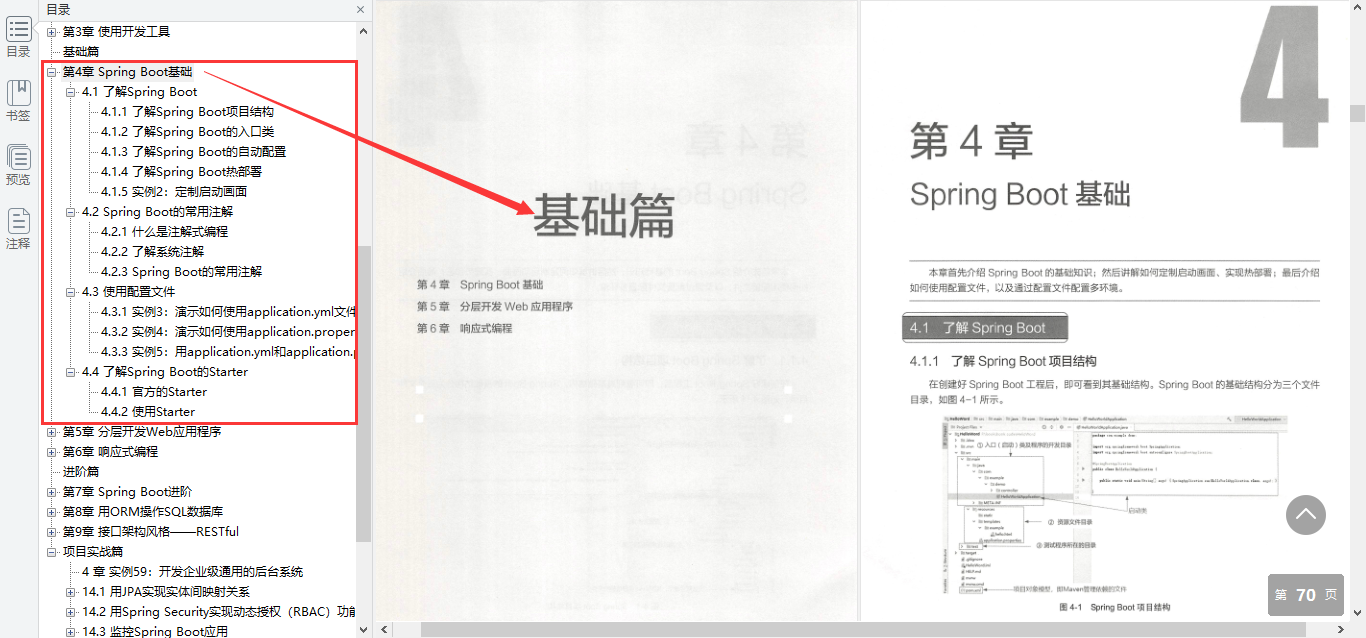Click the project structure figure image
Viewport: 1366px width, 638px height.
click(x=1113, y=506)
